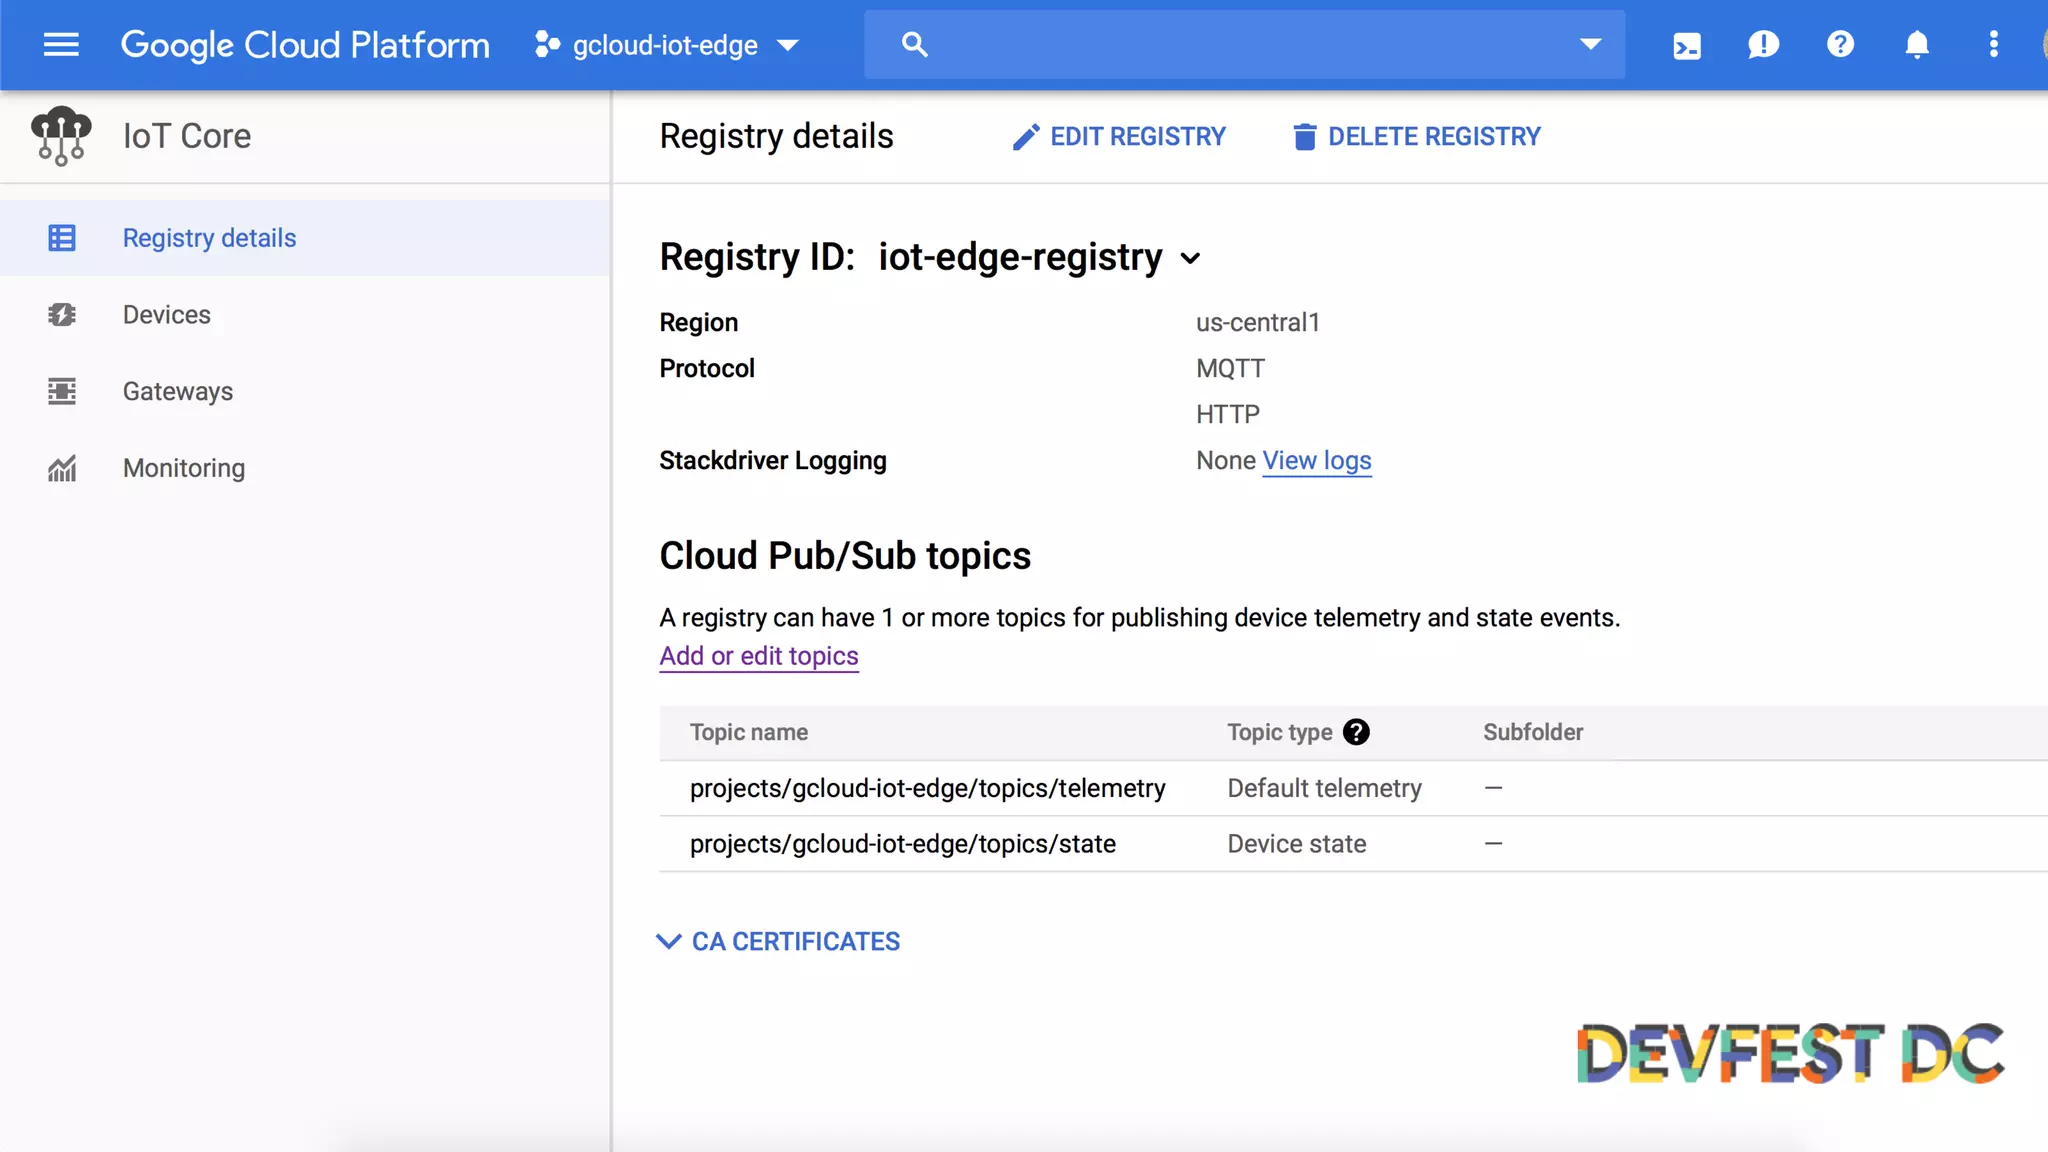Click the send feedback alert icon
This screenshot has height=1152, width=2048.
pyautogui.click(x=1763, y=45)
